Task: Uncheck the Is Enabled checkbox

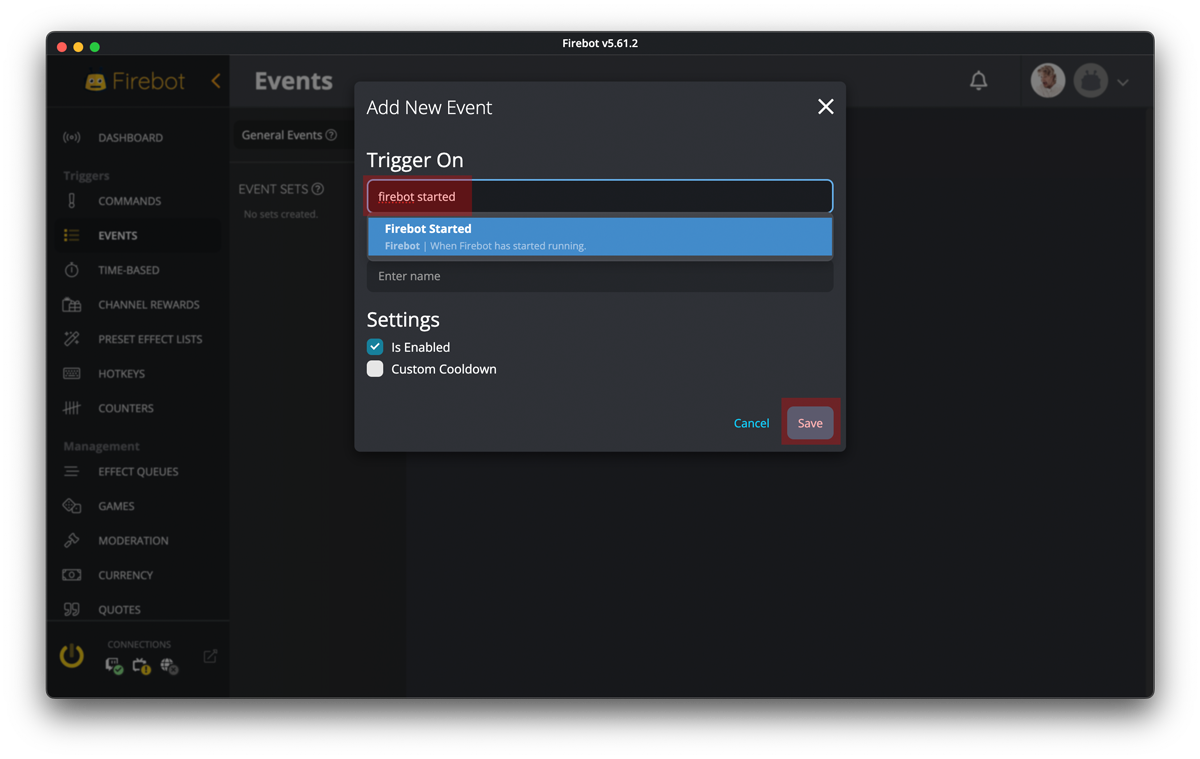Action: [x=375, y=346]
